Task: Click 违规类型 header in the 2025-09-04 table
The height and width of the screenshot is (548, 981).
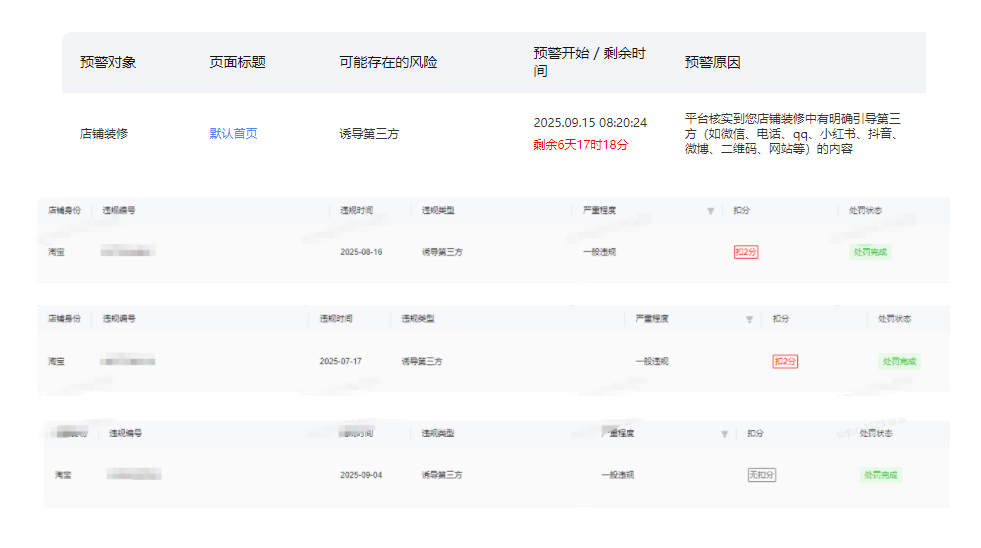Action: tap(438, 434)
